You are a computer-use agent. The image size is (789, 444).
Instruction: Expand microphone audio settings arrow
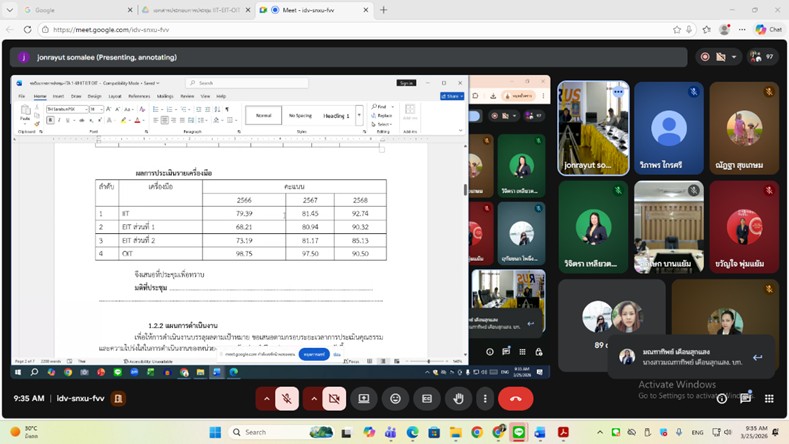click(x=266, y=399)
